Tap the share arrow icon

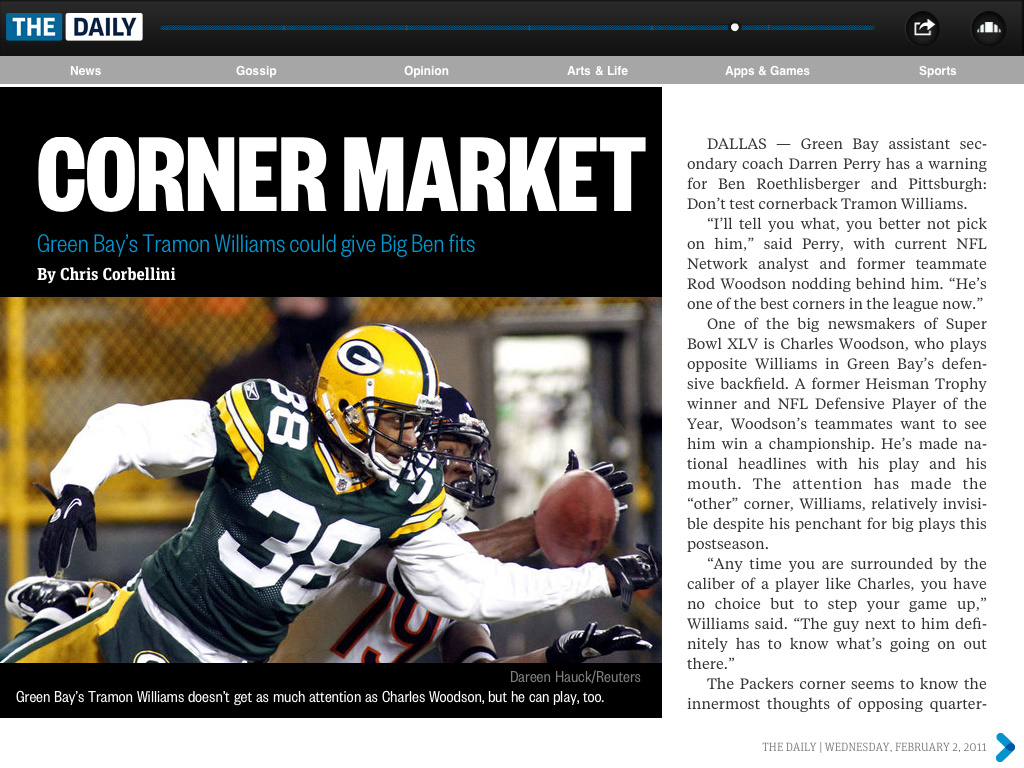point(923,28)
